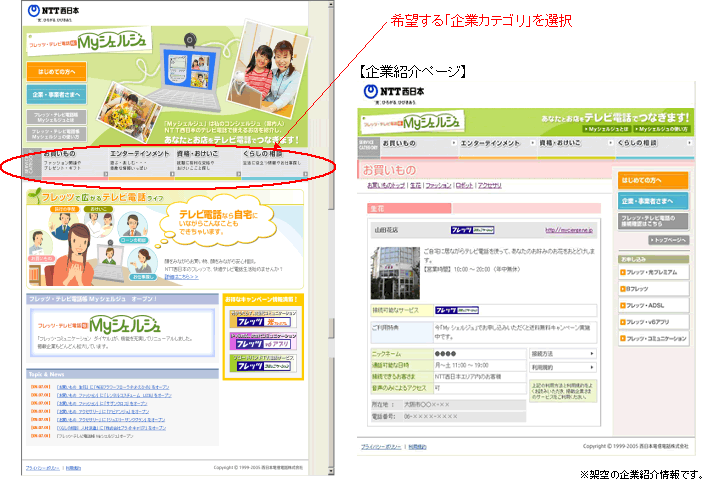Select the 資格・おけいこ category on the left page
The width and height of the screenshot is (702, 479).
point(208,162)
